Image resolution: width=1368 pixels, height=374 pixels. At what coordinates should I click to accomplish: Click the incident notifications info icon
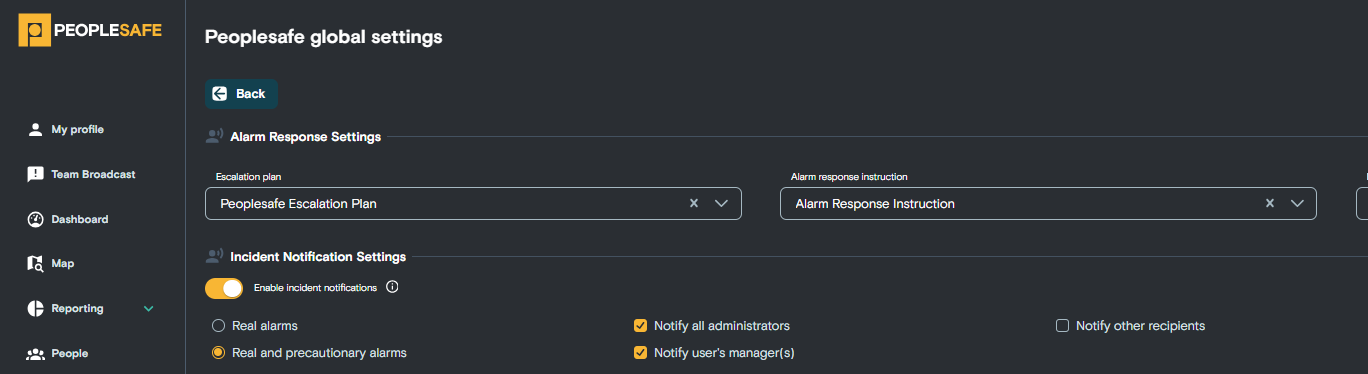[x=392, y=288]
